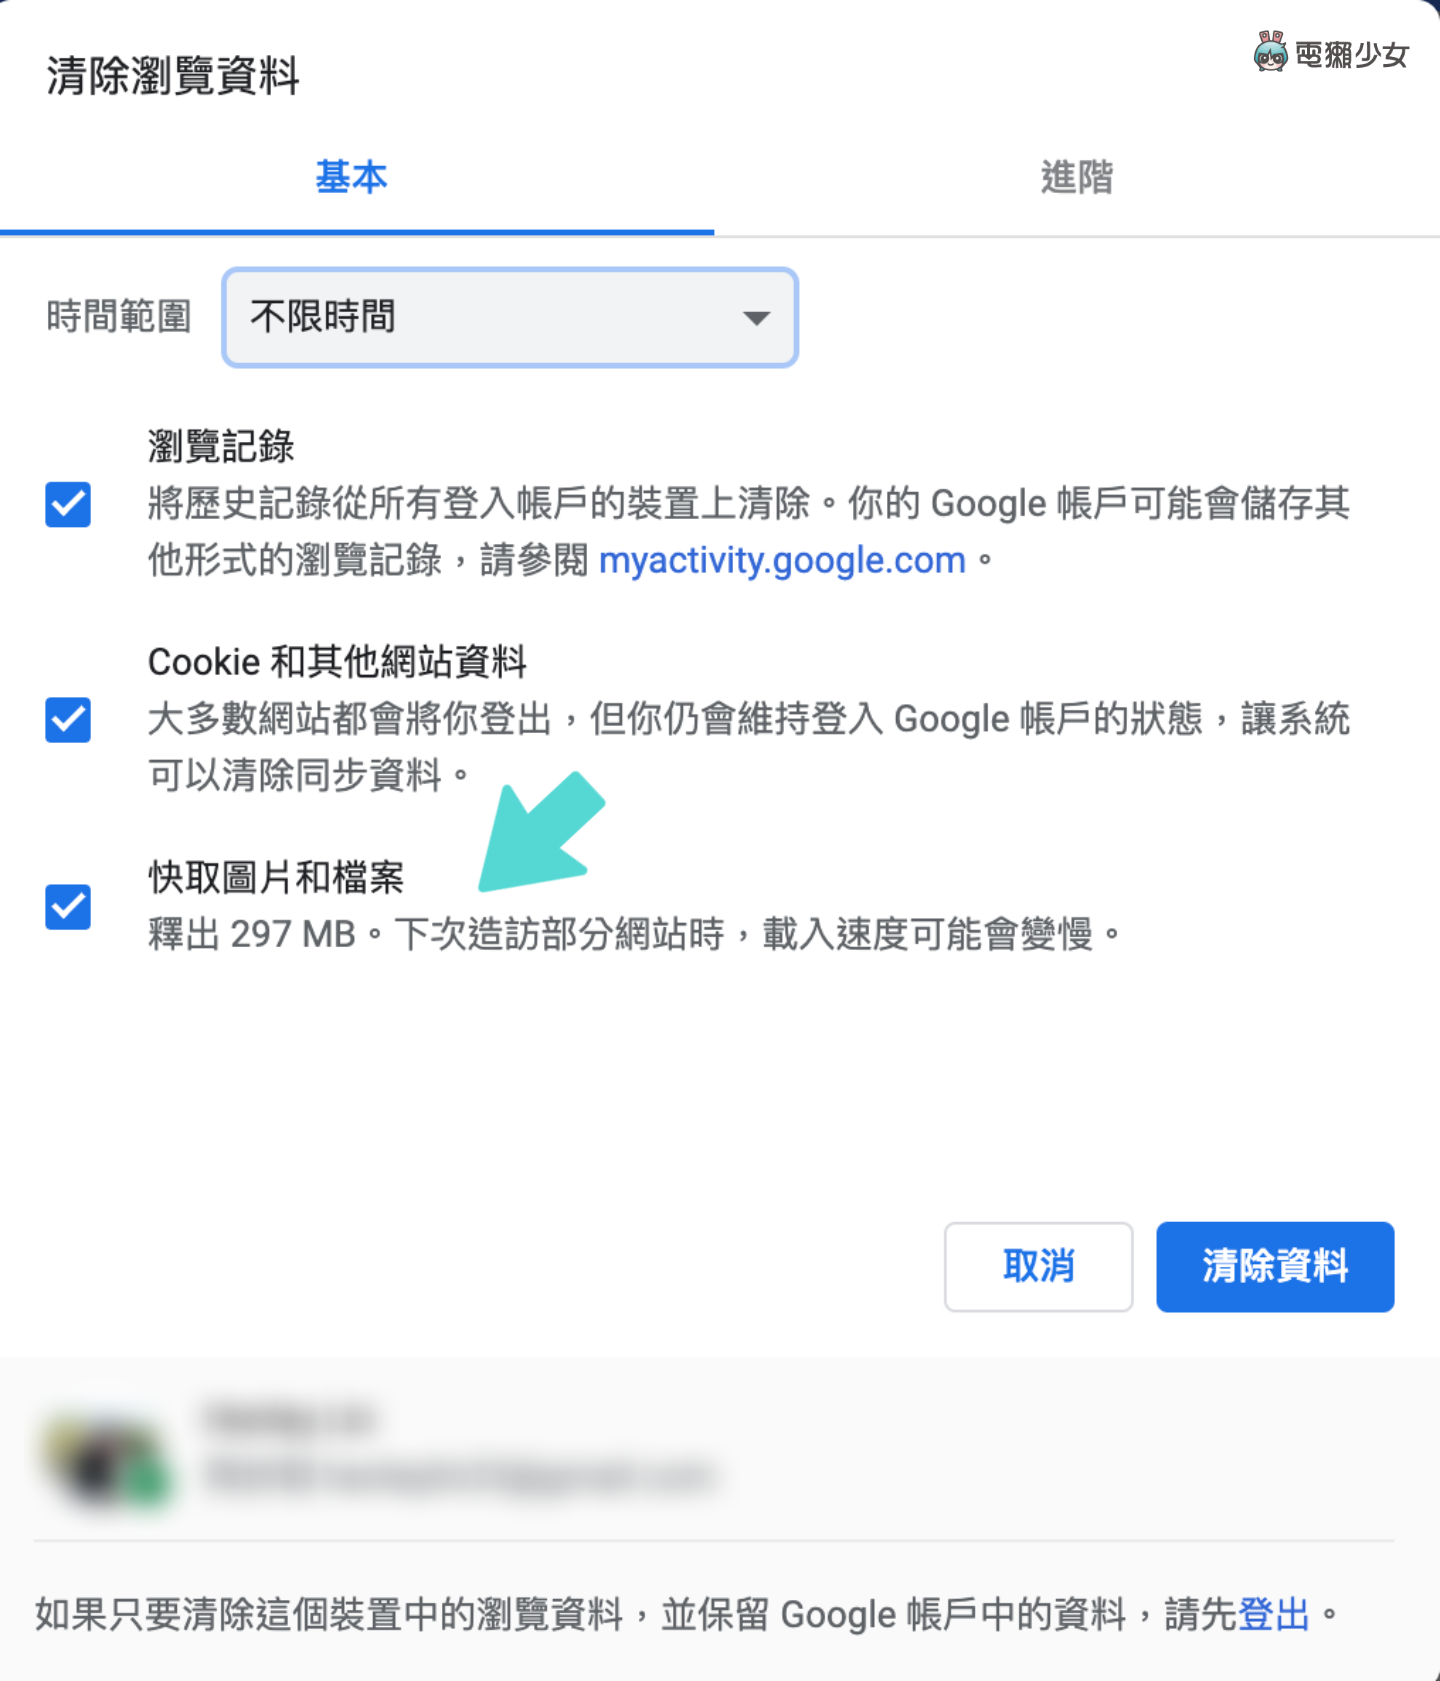Screen dimensions: 1440x1681
Task: Click the 電獺少女 watermark logo icon
Action: pos(1271,52)
